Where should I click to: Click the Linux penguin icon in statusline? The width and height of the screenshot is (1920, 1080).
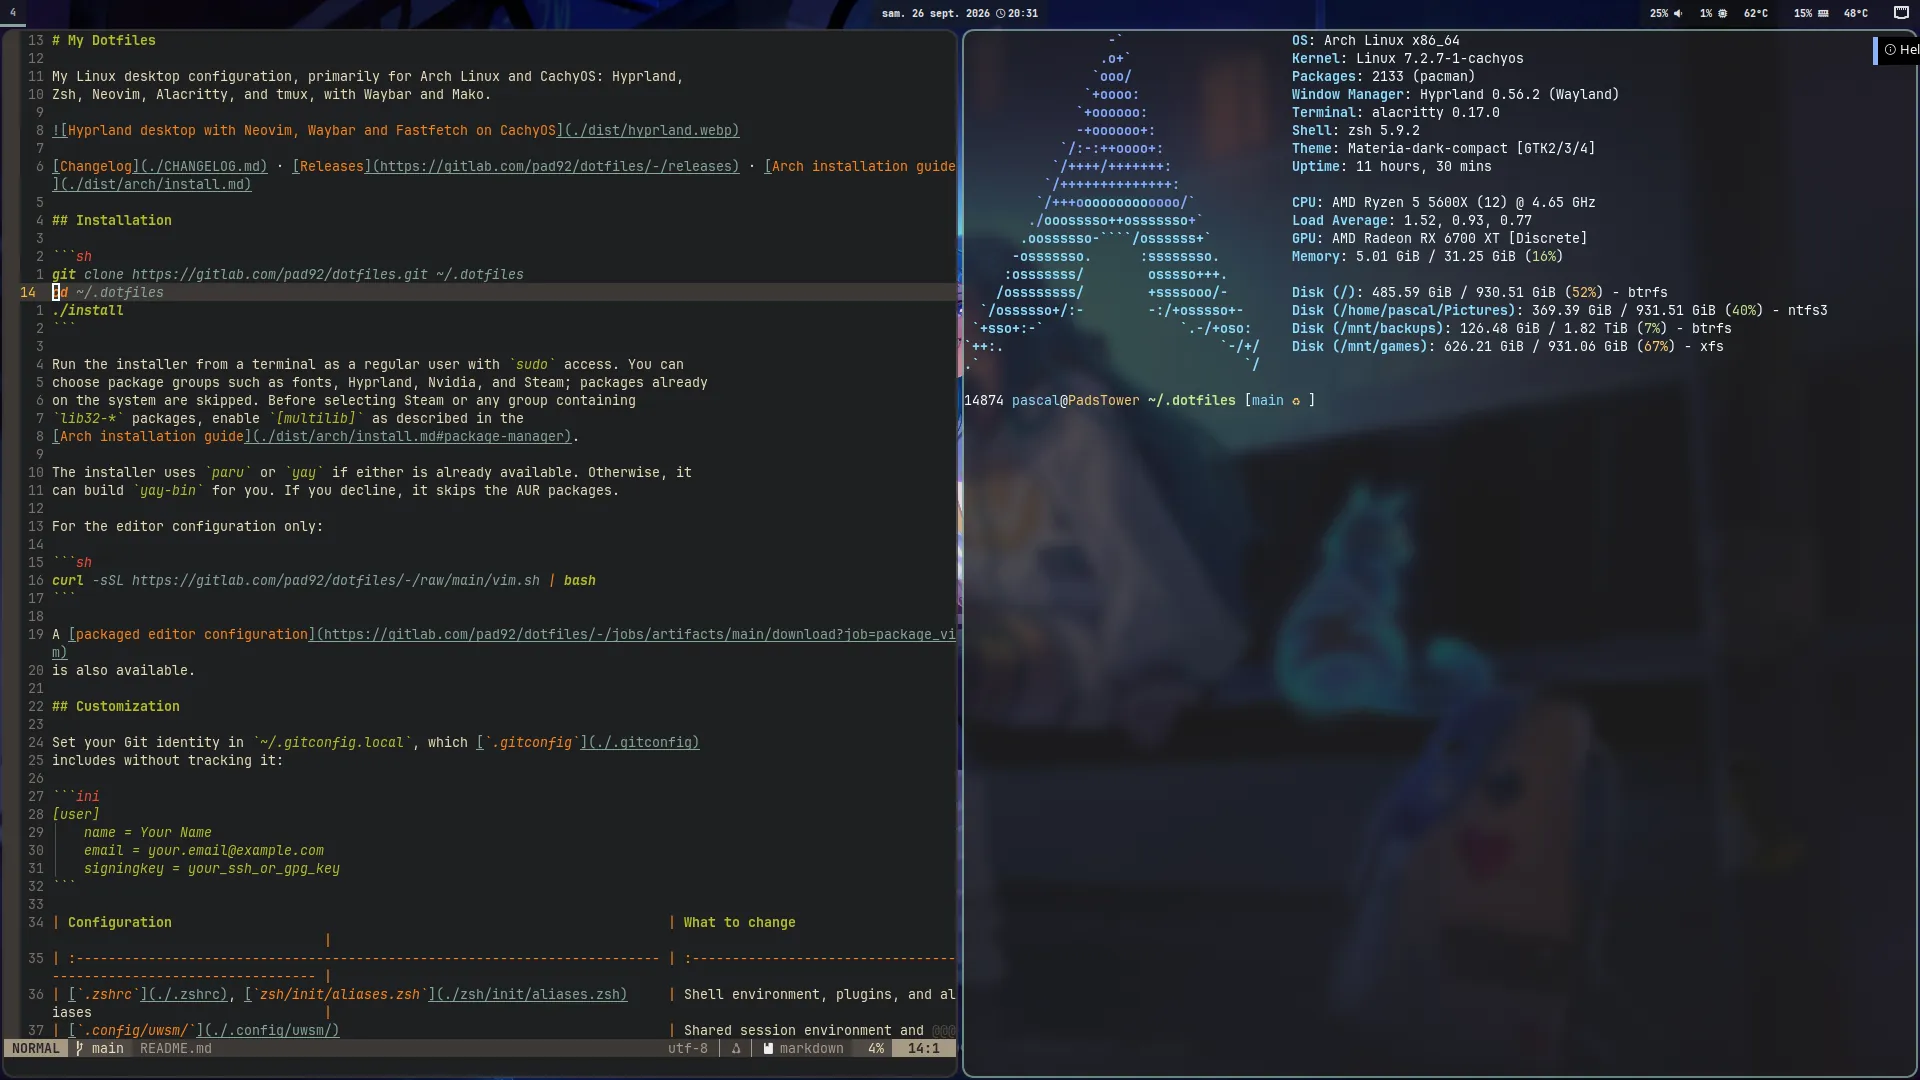click(x=736, y=1048)
